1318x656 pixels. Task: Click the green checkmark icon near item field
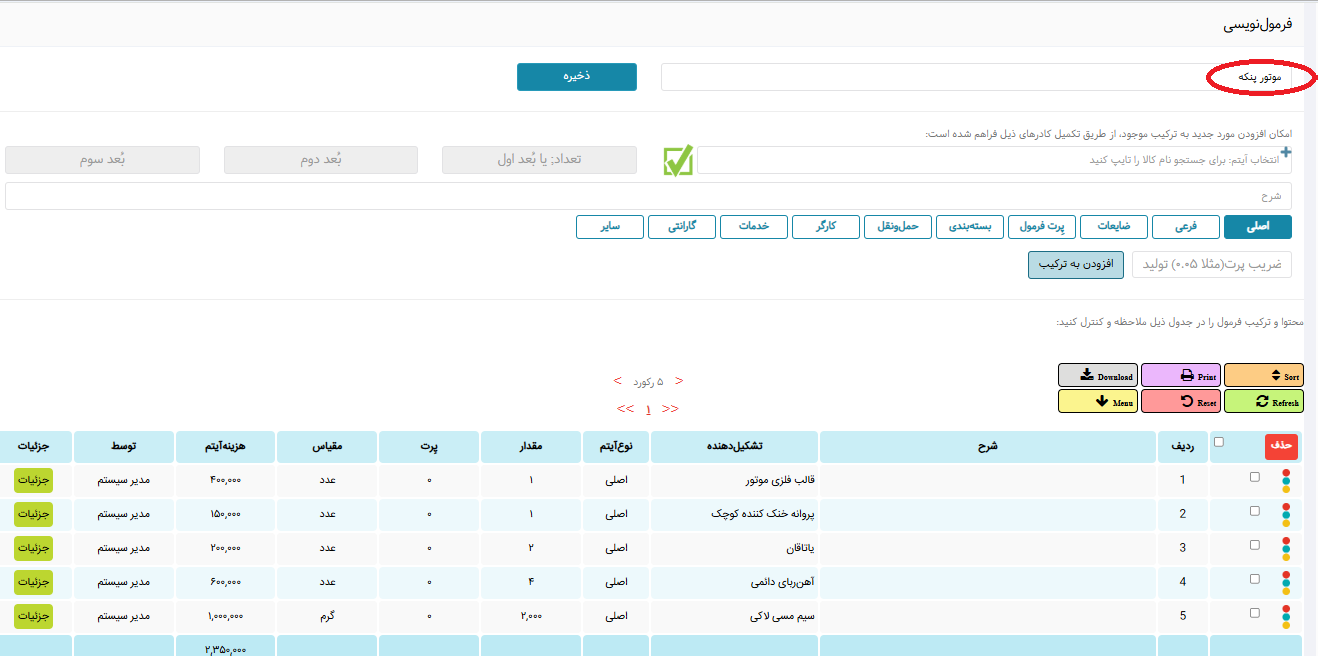(678, 161)
